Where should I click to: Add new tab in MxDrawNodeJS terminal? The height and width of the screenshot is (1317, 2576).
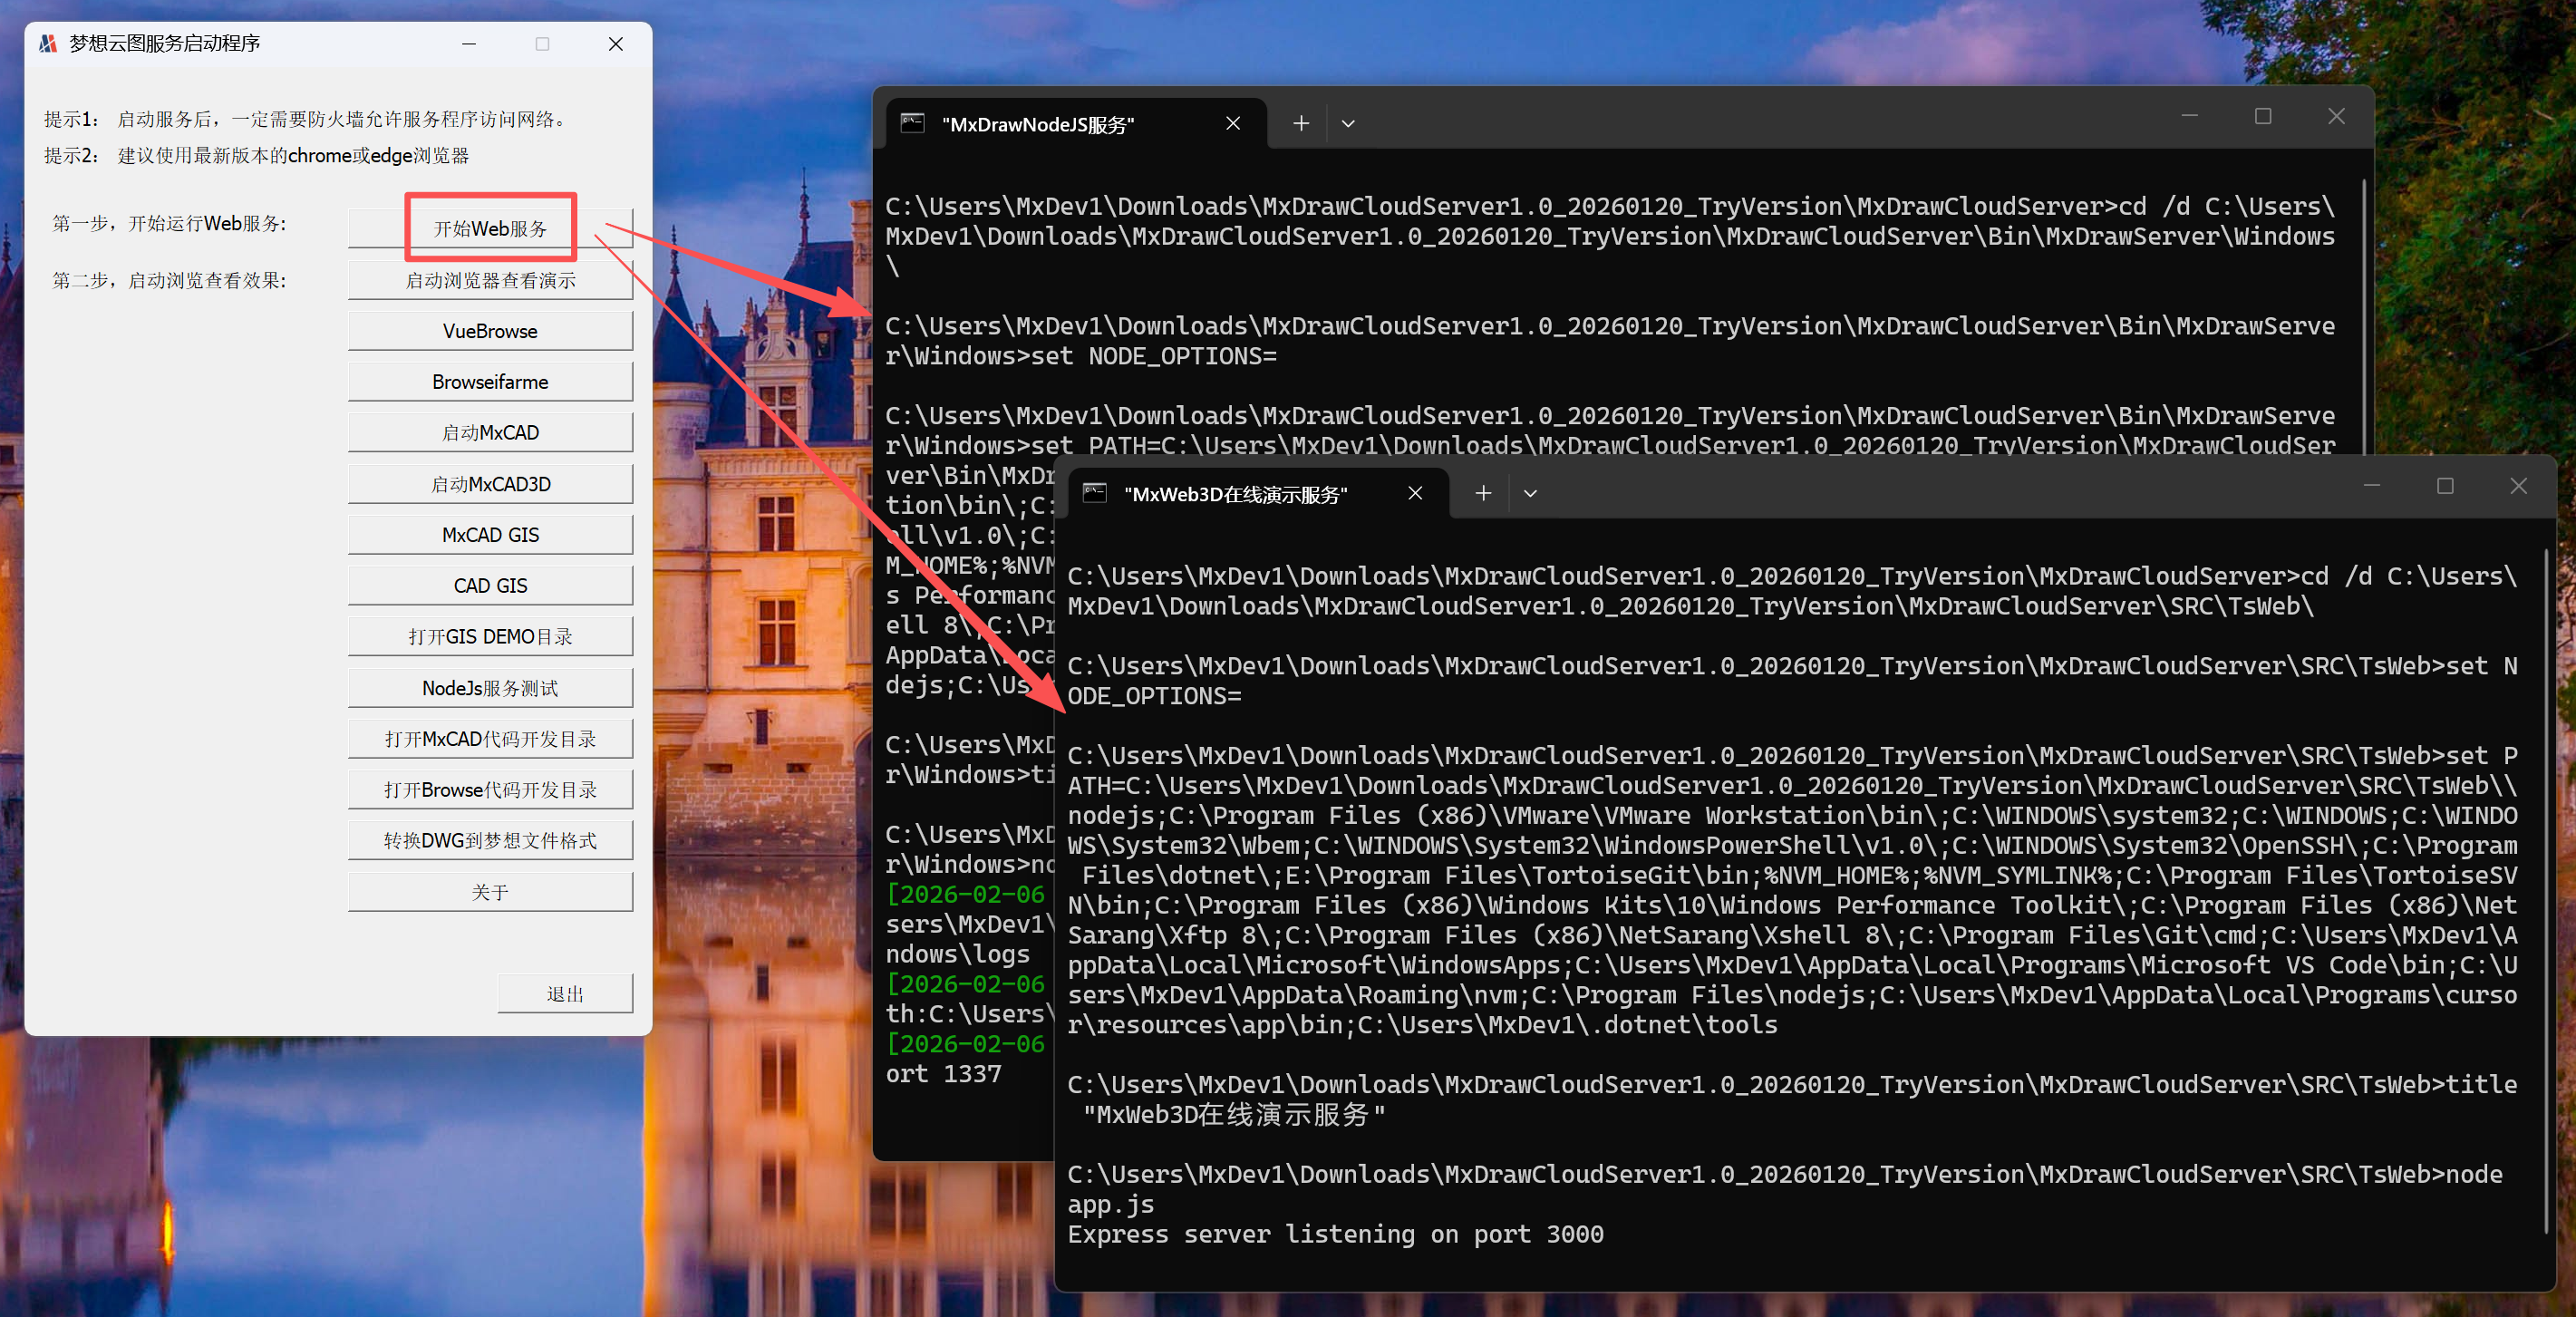click(x=1301, y=123)
